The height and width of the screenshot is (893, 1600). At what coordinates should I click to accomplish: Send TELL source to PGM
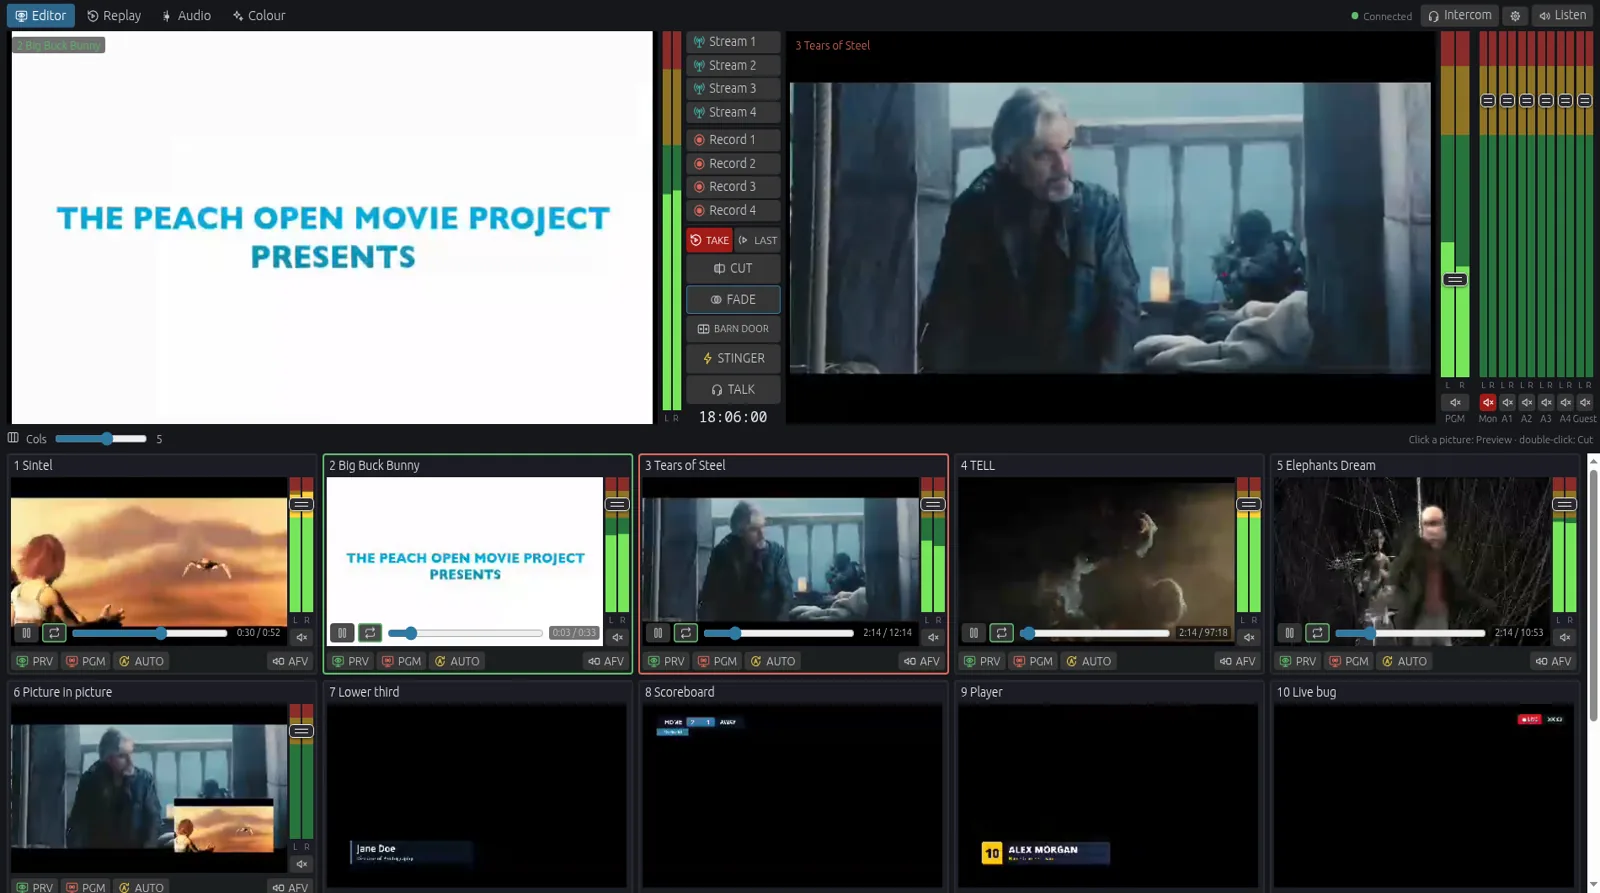pyautogui.click(x=1032, y=661)
